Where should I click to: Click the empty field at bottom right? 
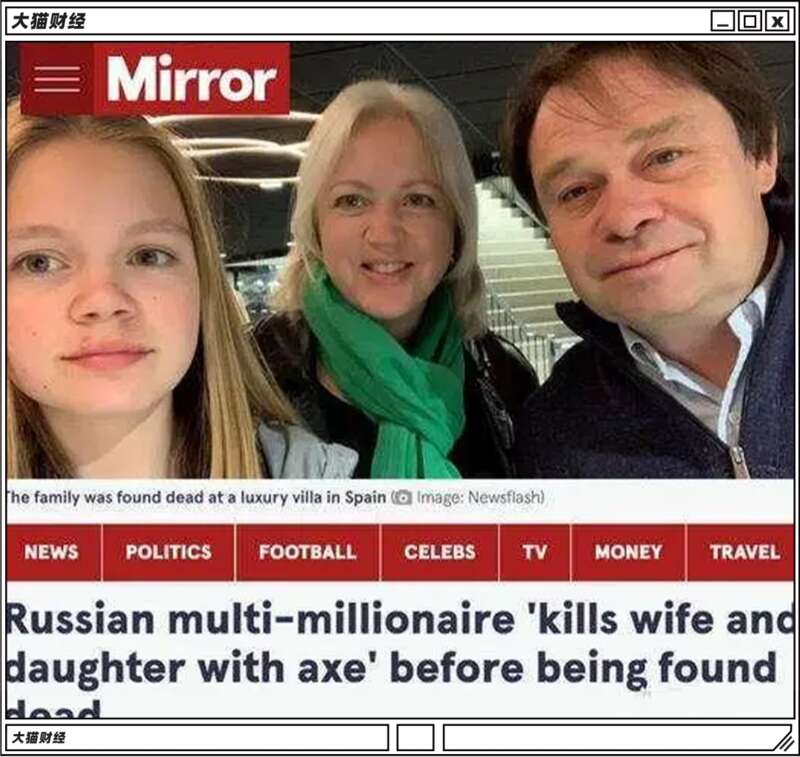(607, 738)
